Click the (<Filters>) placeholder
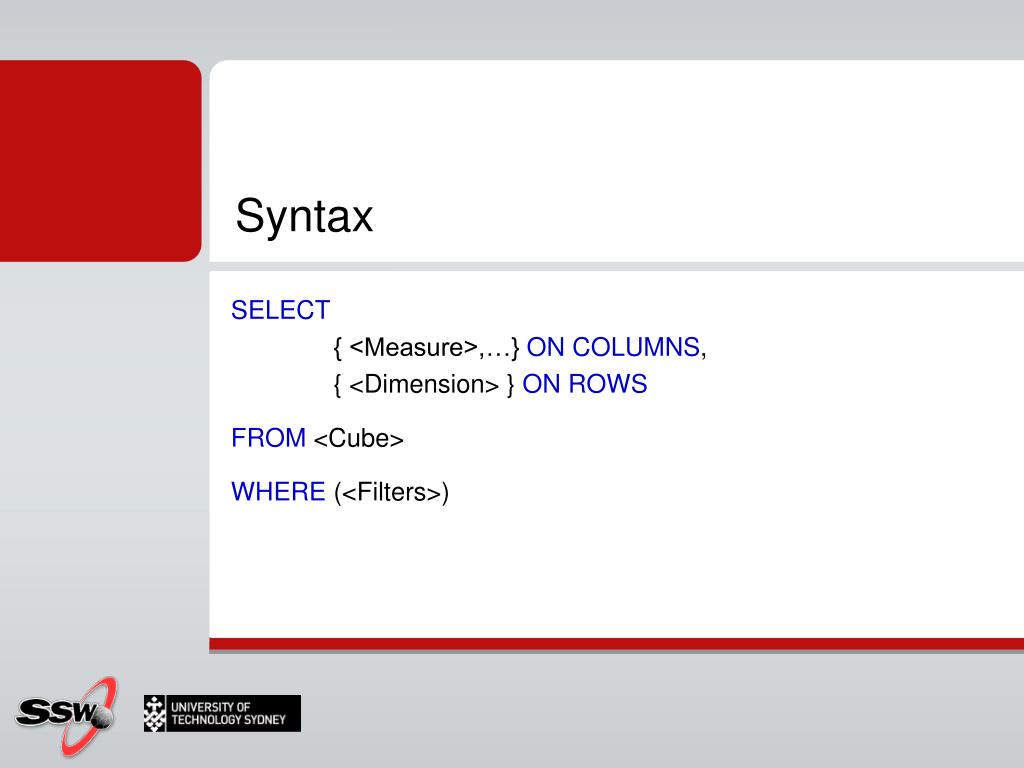The width and height of the screenshot is (1024, 768). [x=391, y=492]
